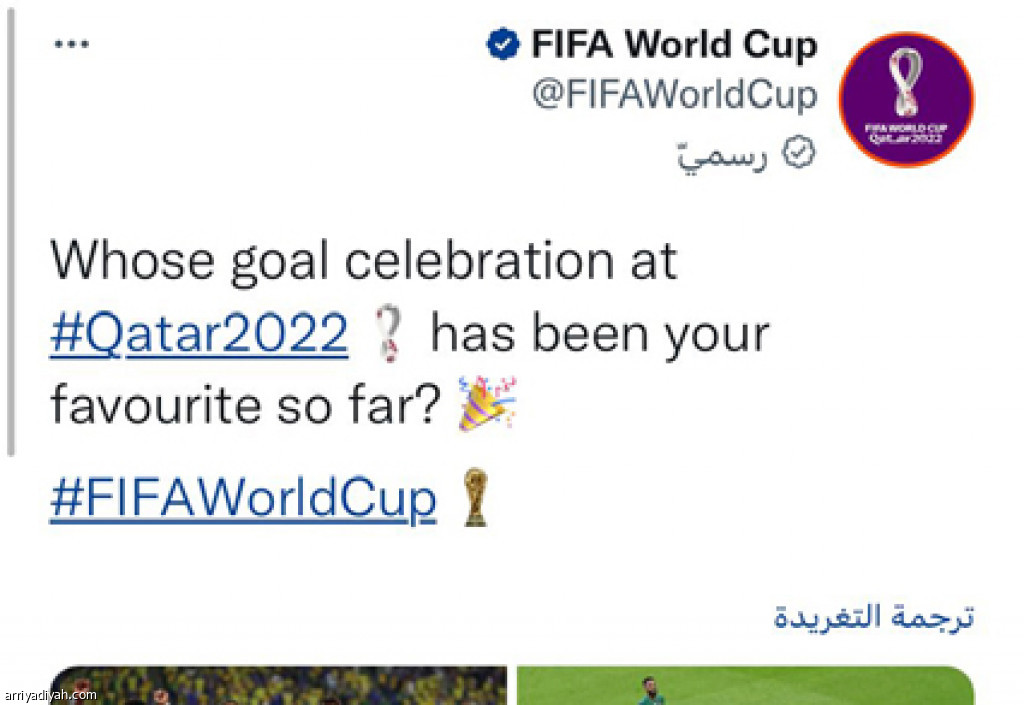Click the party popper emoji
The height and width of the screenshot is (705, 1024).
pyautogui.click(x=487, y=402)
